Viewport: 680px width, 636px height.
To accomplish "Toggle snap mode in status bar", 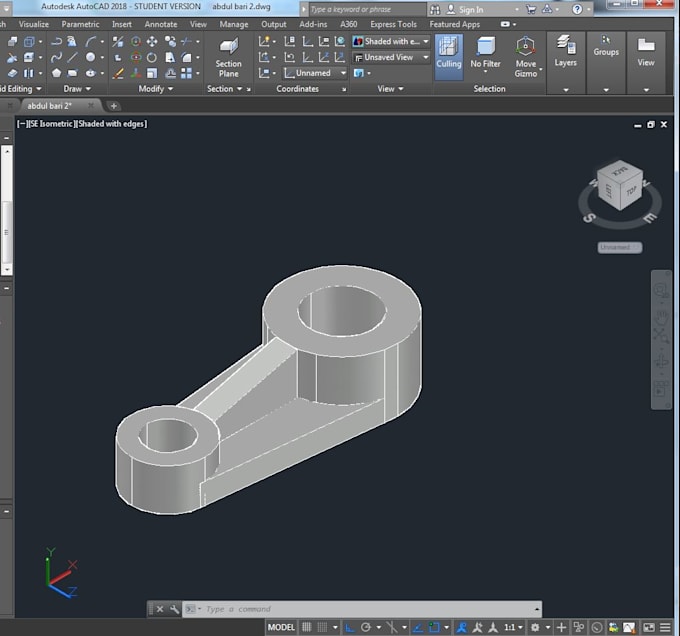I will point(322,627).
